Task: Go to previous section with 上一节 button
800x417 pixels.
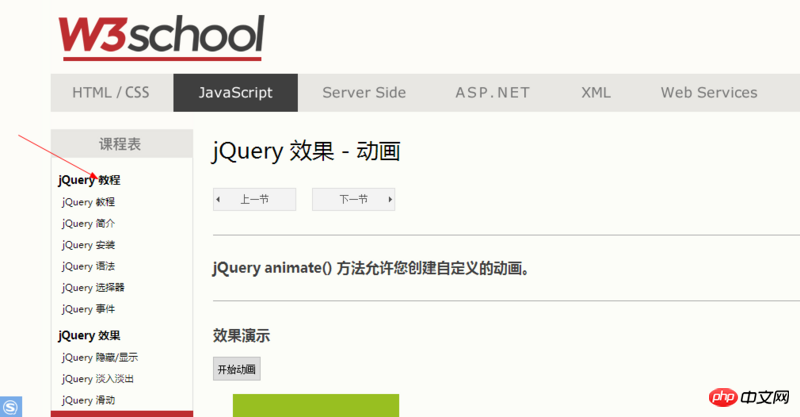Action: click(255, 199)
